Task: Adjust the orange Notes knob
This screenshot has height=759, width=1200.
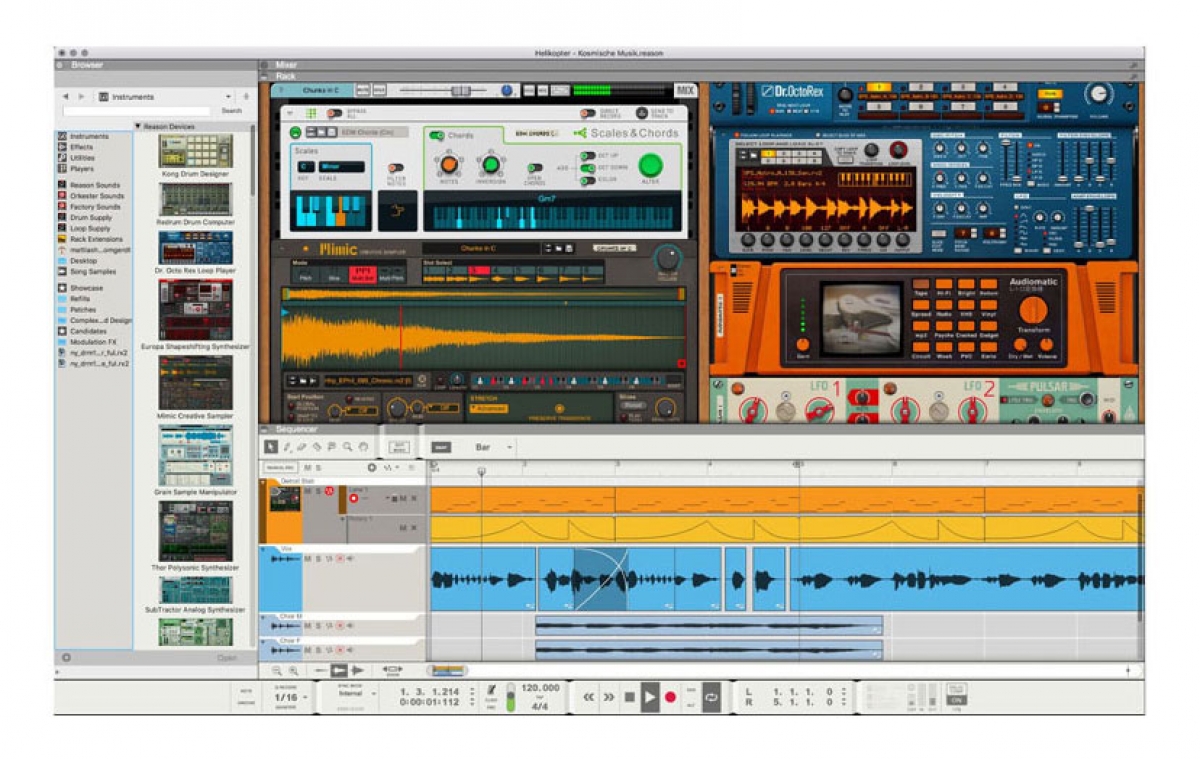Action: tap(449, 164)
